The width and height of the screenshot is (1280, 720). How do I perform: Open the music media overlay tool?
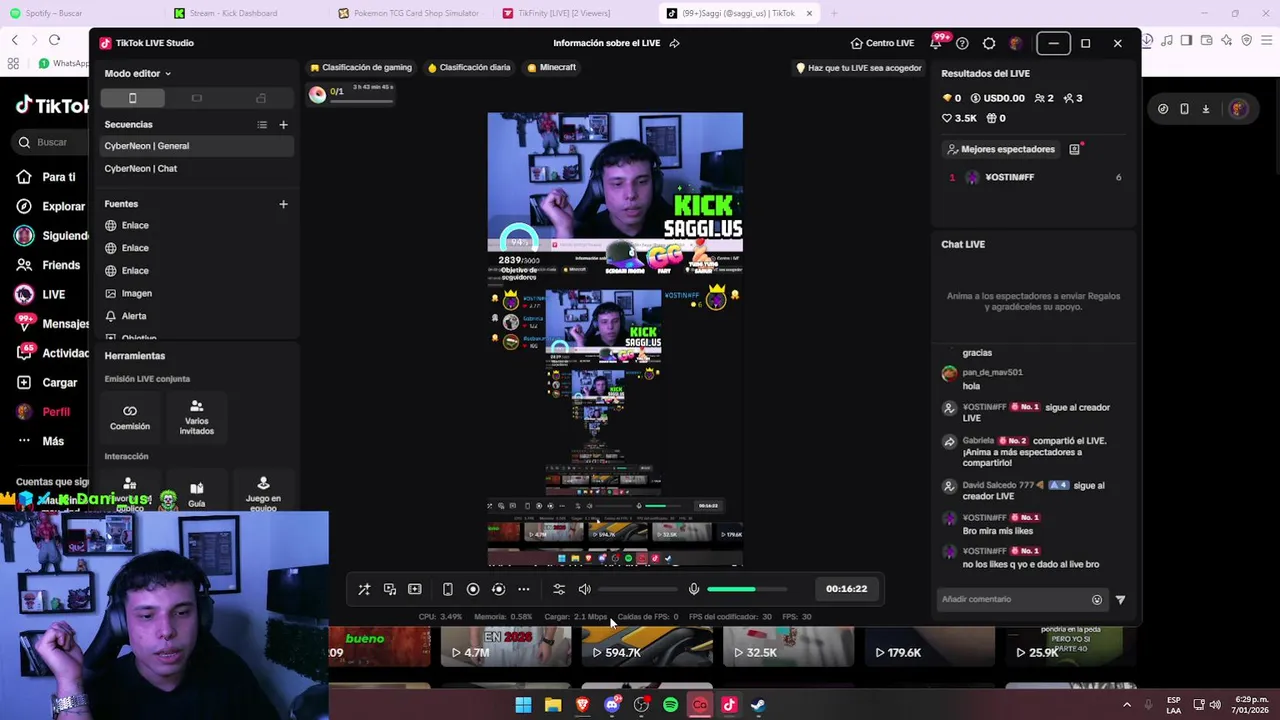[390, 589]
